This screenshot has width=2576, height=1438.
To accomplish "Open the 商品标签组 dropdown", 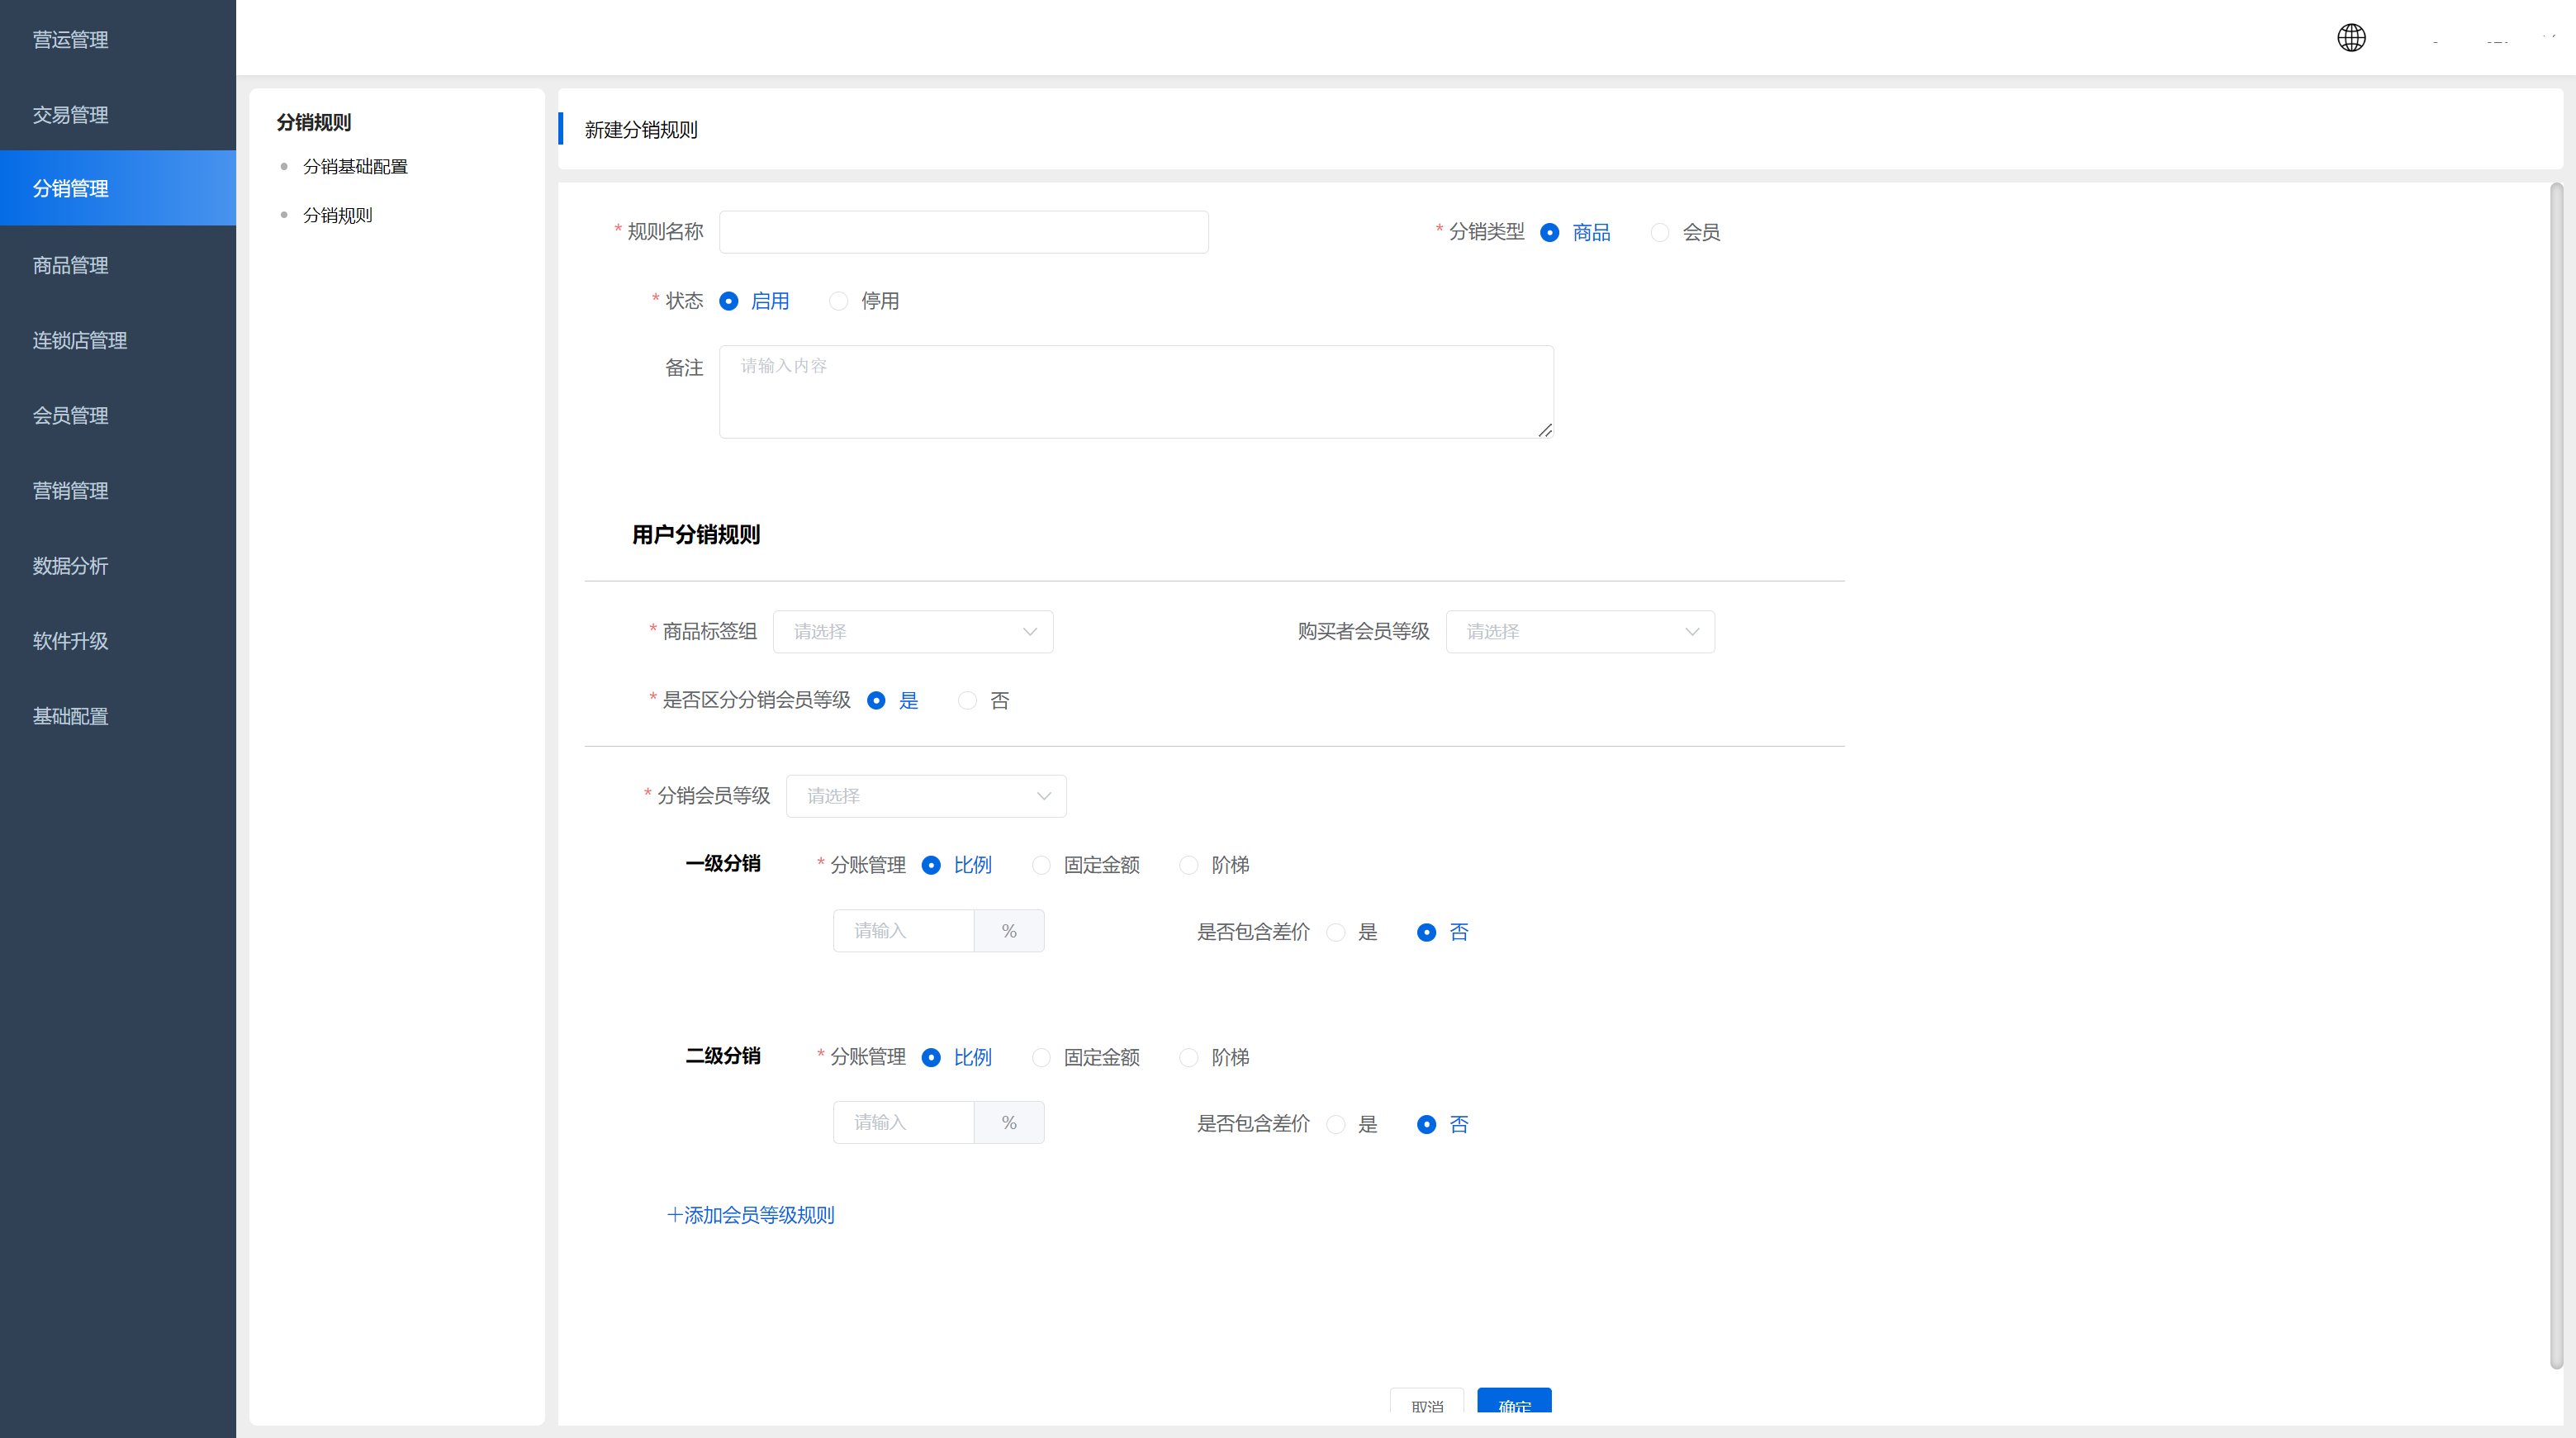I will click(913, 632).
